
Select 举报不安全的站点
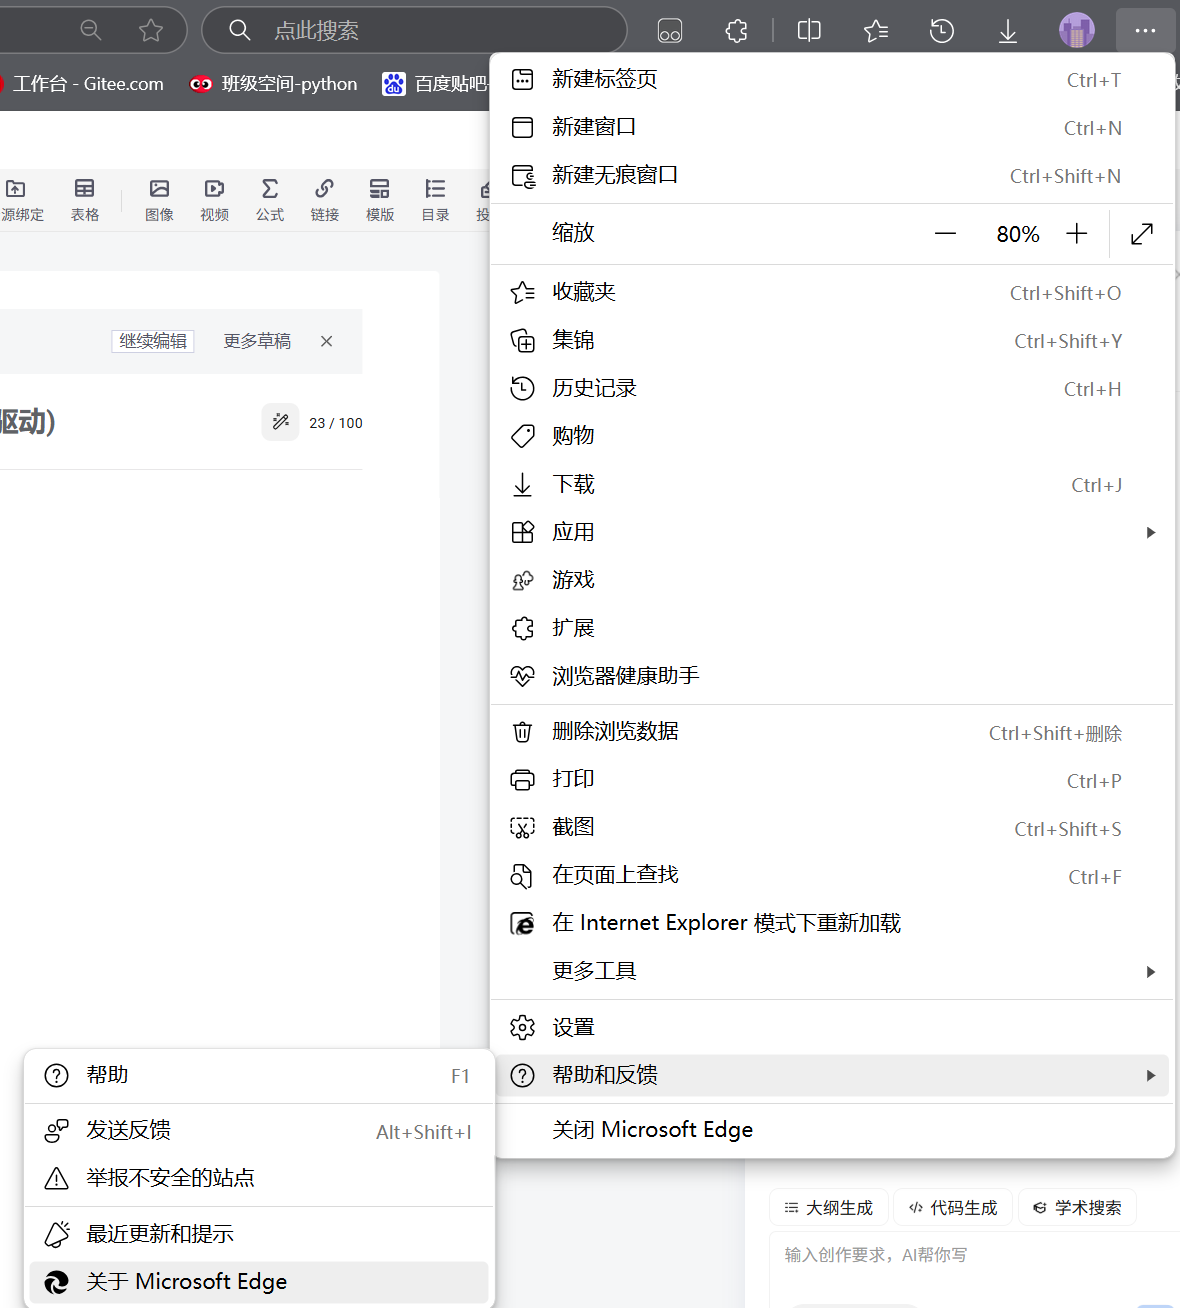(259, 1178)
